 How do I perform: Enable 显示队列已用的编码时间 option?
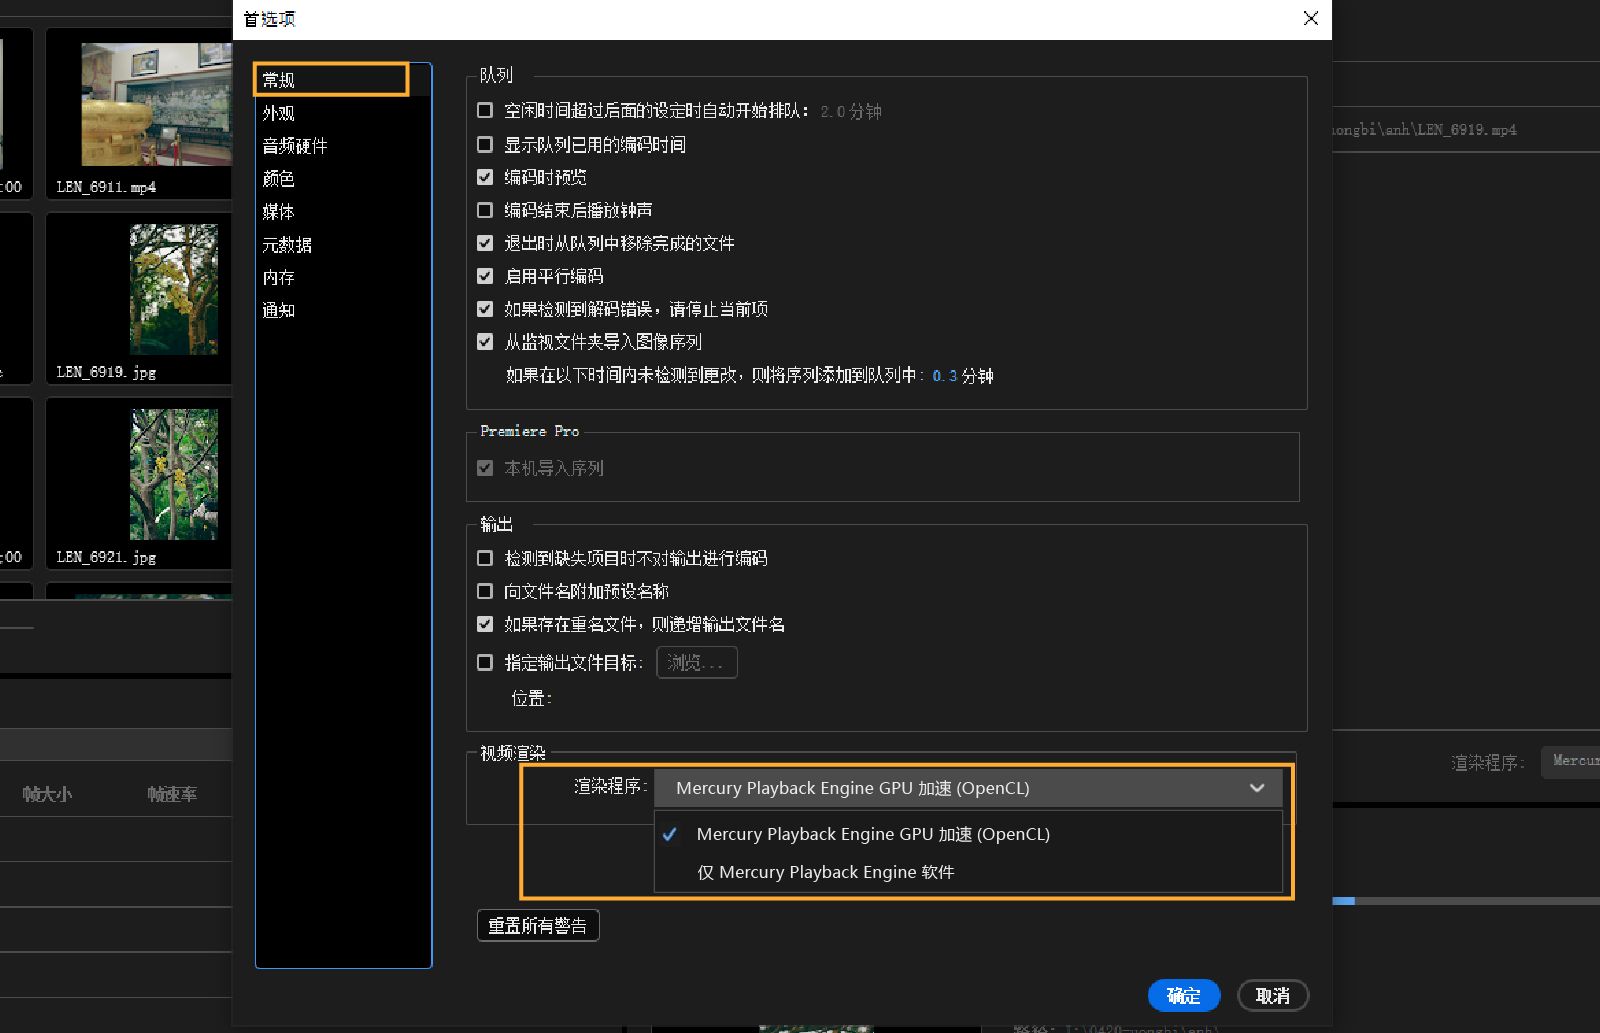pos(485,144)
